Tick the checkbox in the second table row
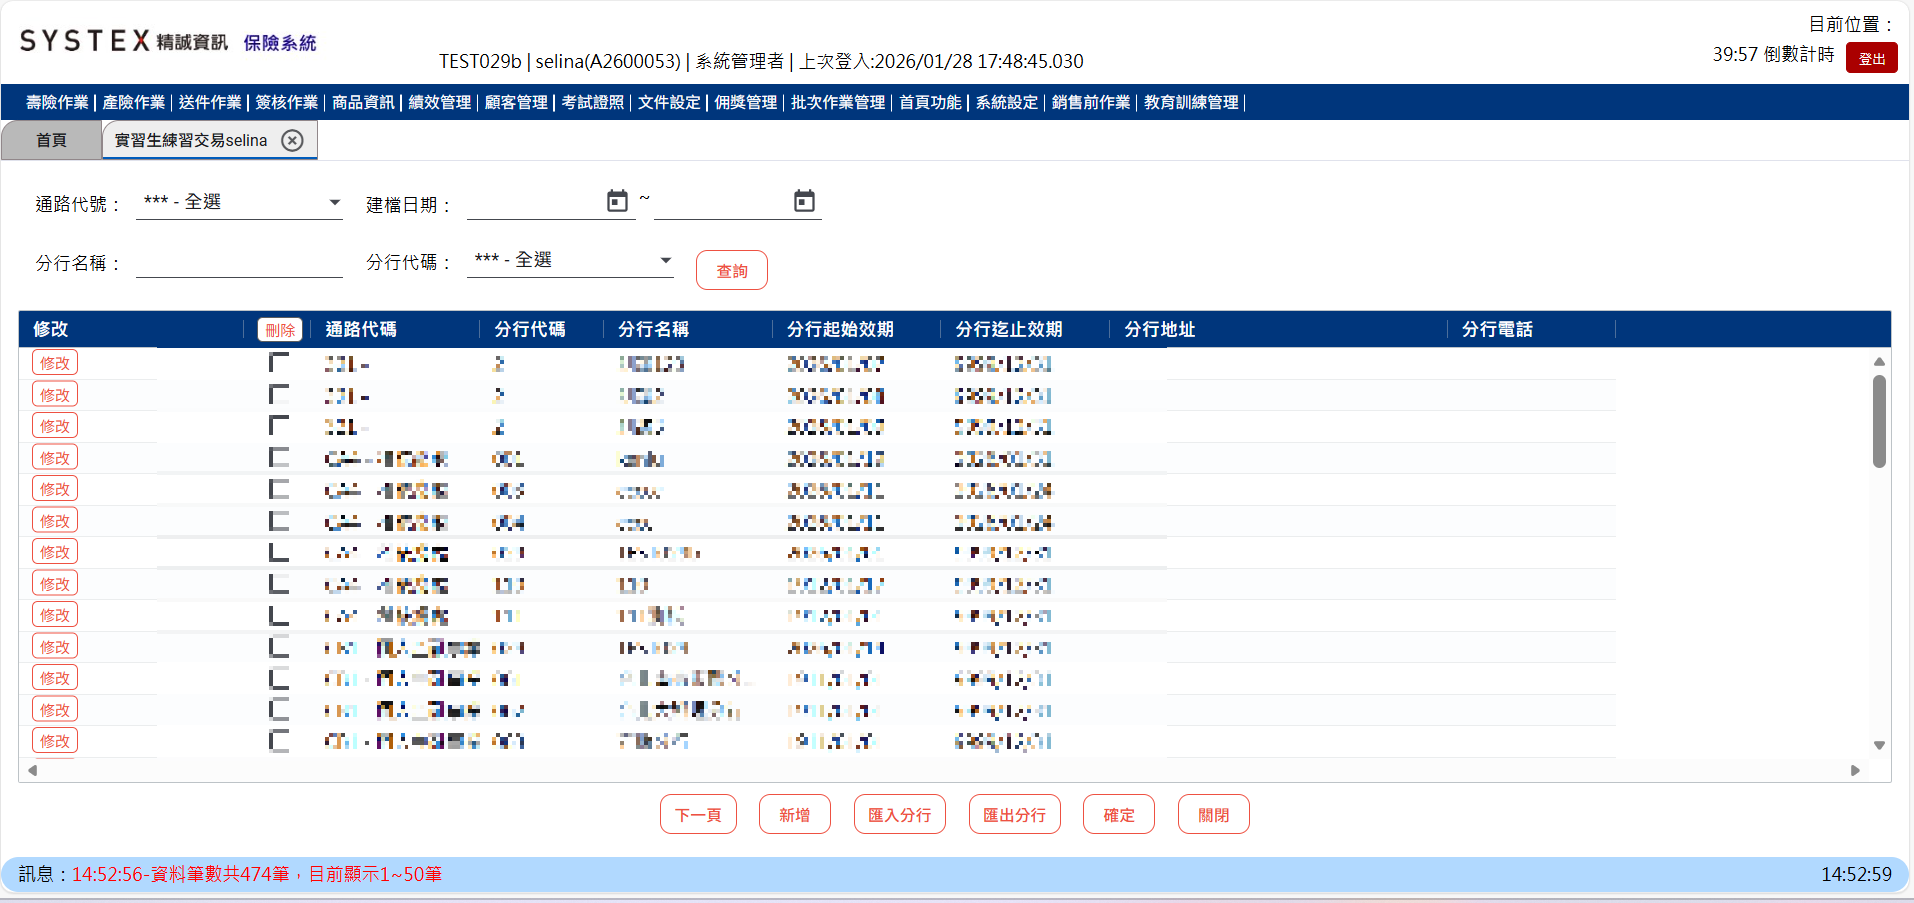 (279, 395)
